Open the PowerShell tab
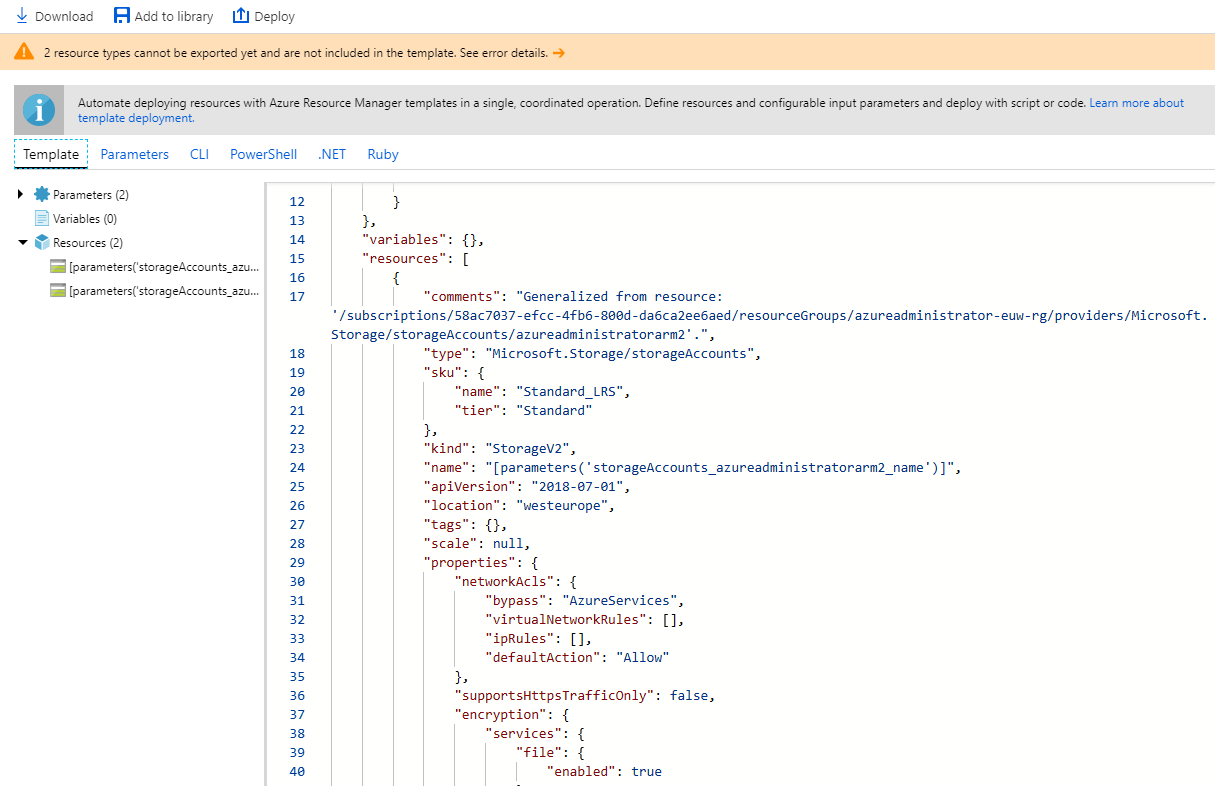The height and width of the screenshot is (786, 1215). (263, 154)
